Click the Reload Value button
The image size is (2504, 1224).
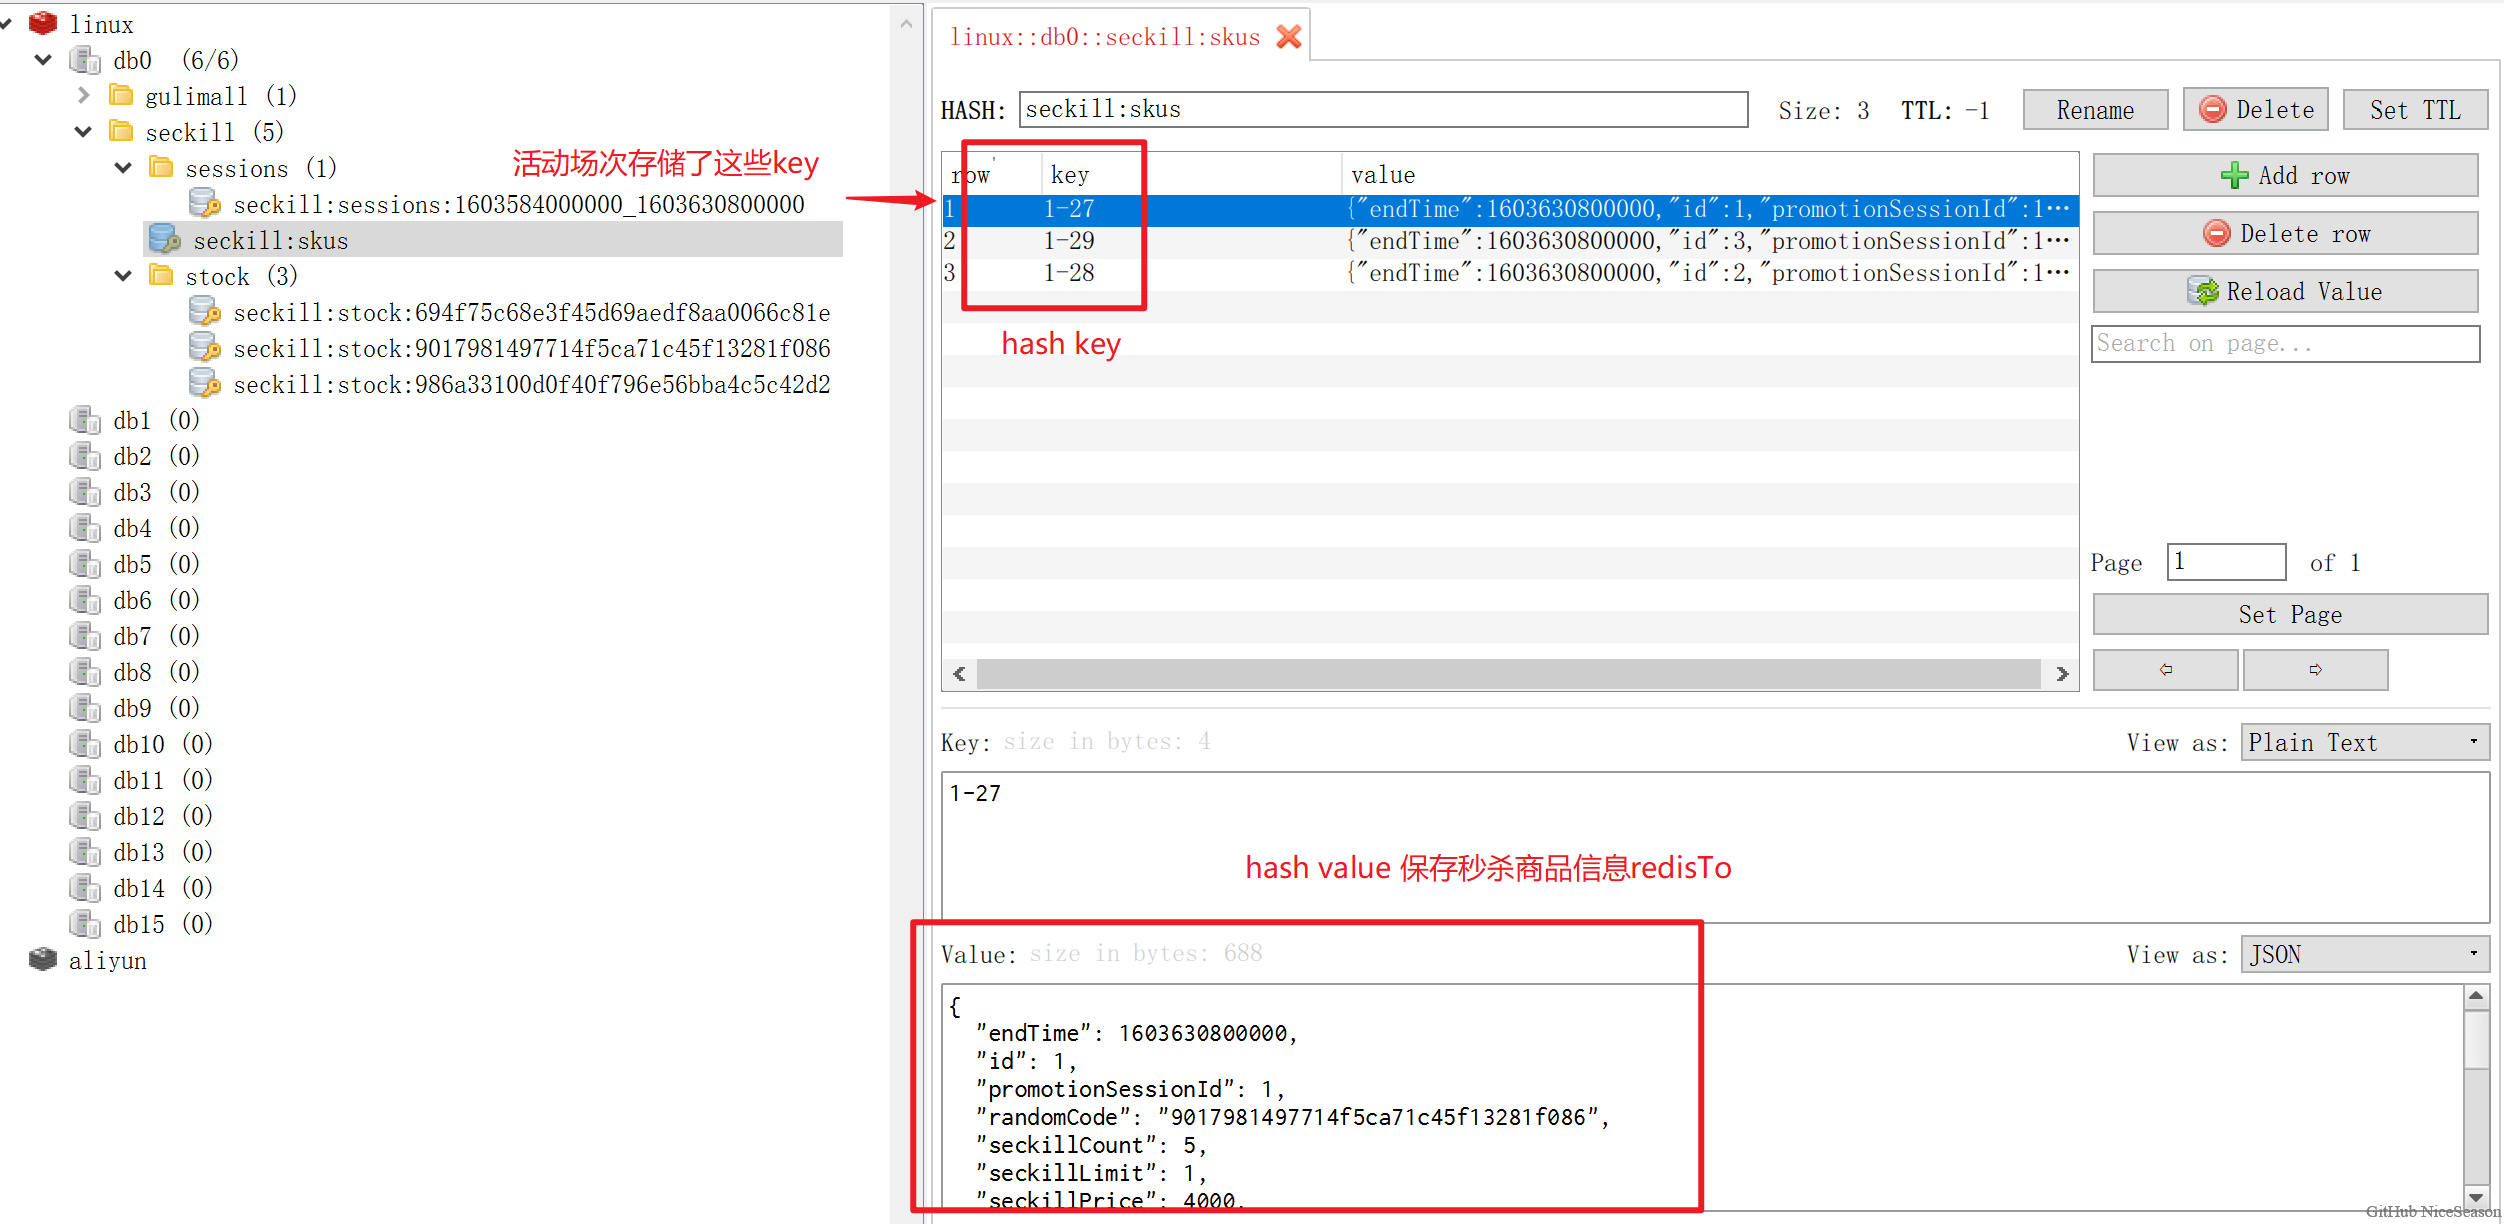tap(2285, 291)
